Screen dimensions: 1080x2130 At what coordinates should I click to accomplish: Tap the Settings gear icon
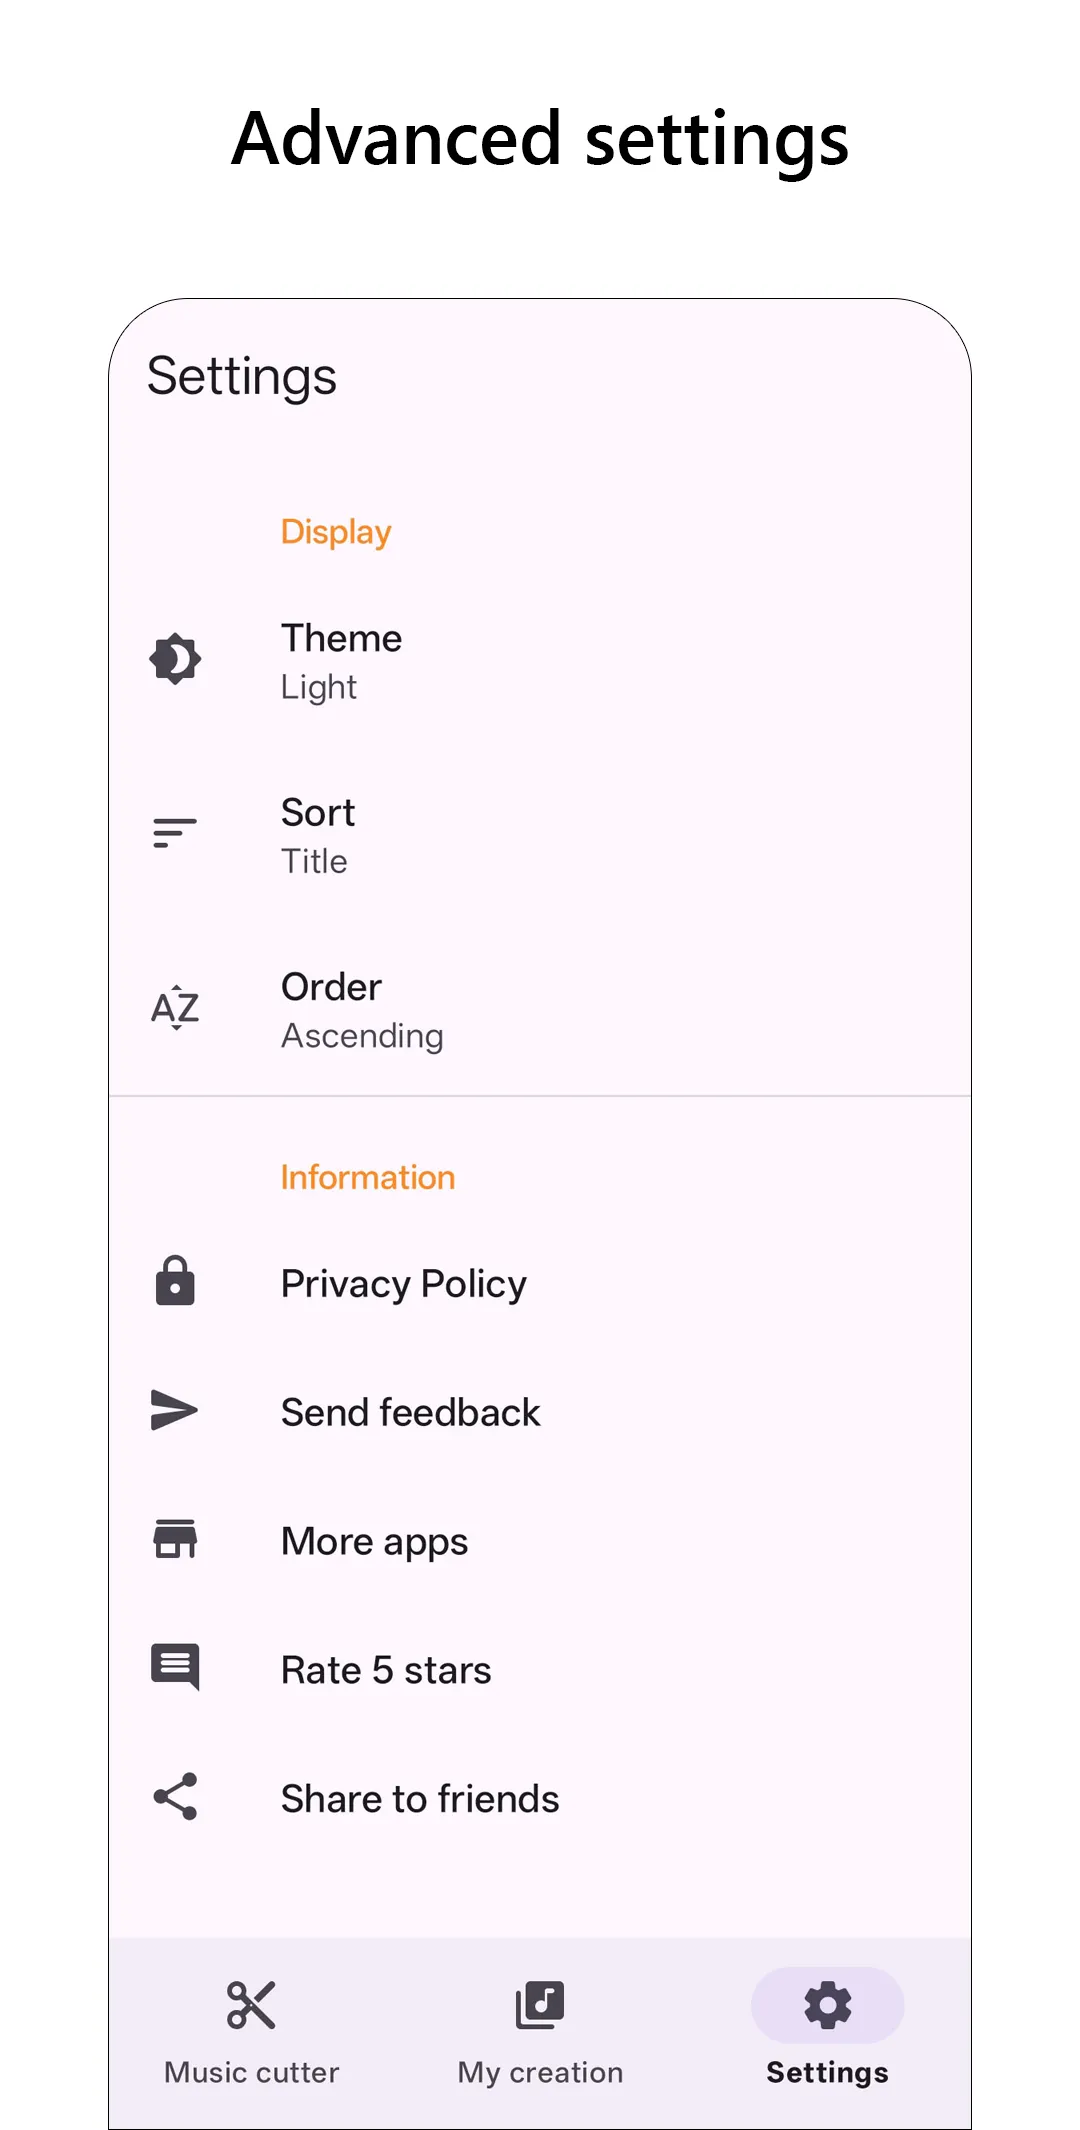tap(827, 2004)
